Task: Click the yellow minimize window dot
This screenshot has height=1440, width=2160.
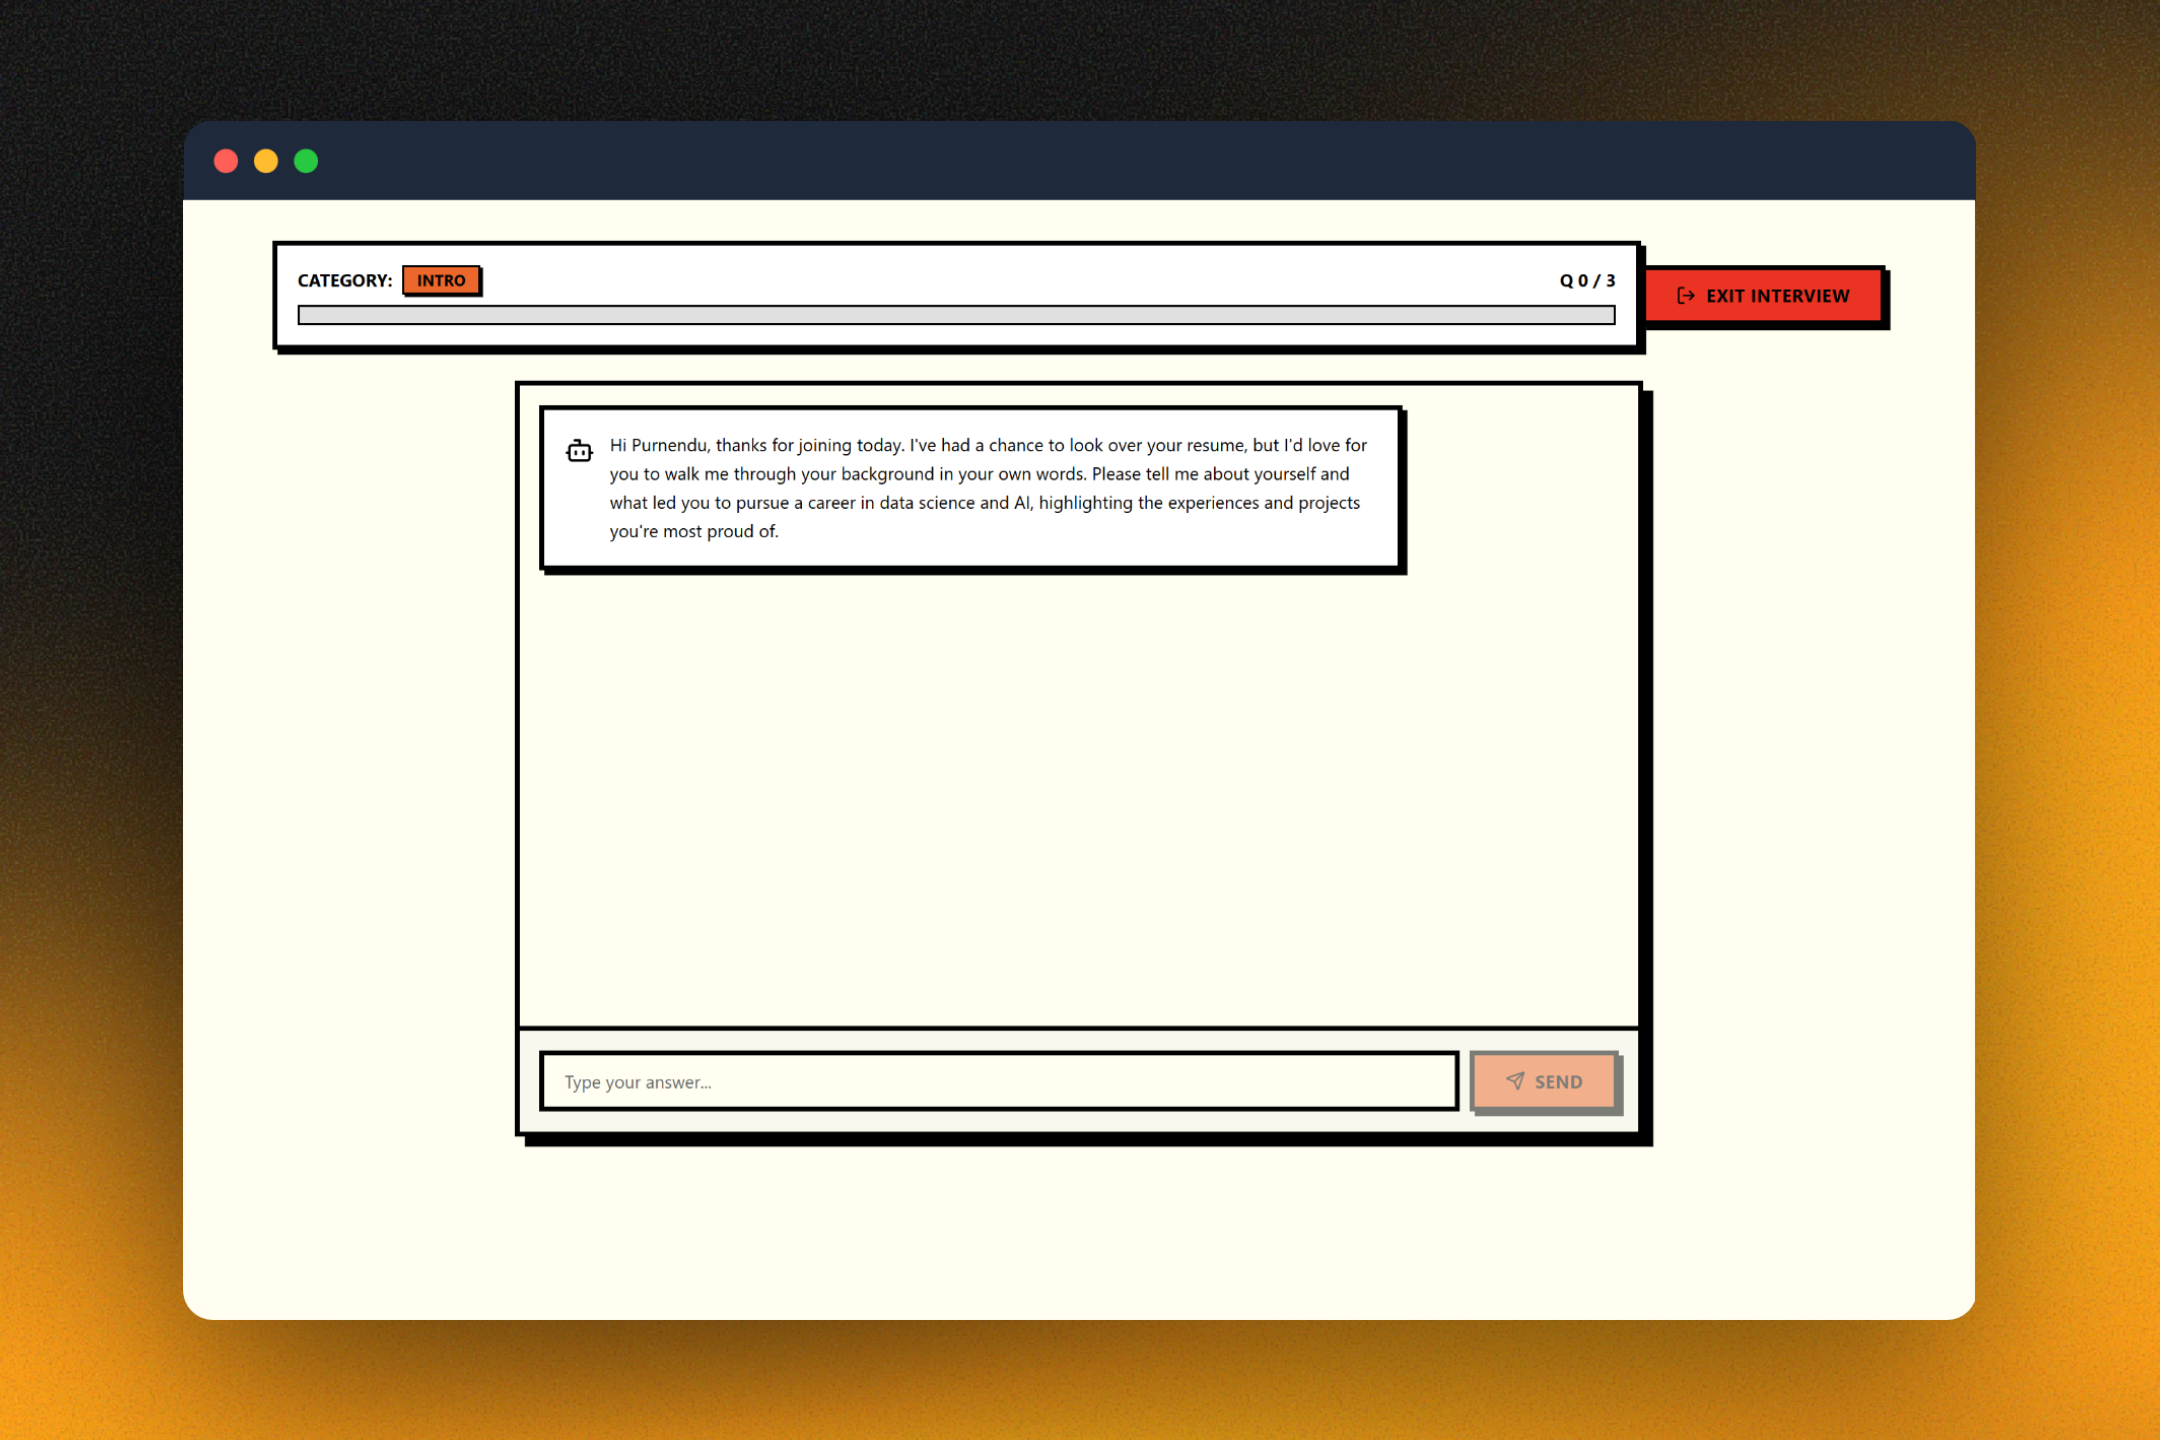Action: coord(266,161)
